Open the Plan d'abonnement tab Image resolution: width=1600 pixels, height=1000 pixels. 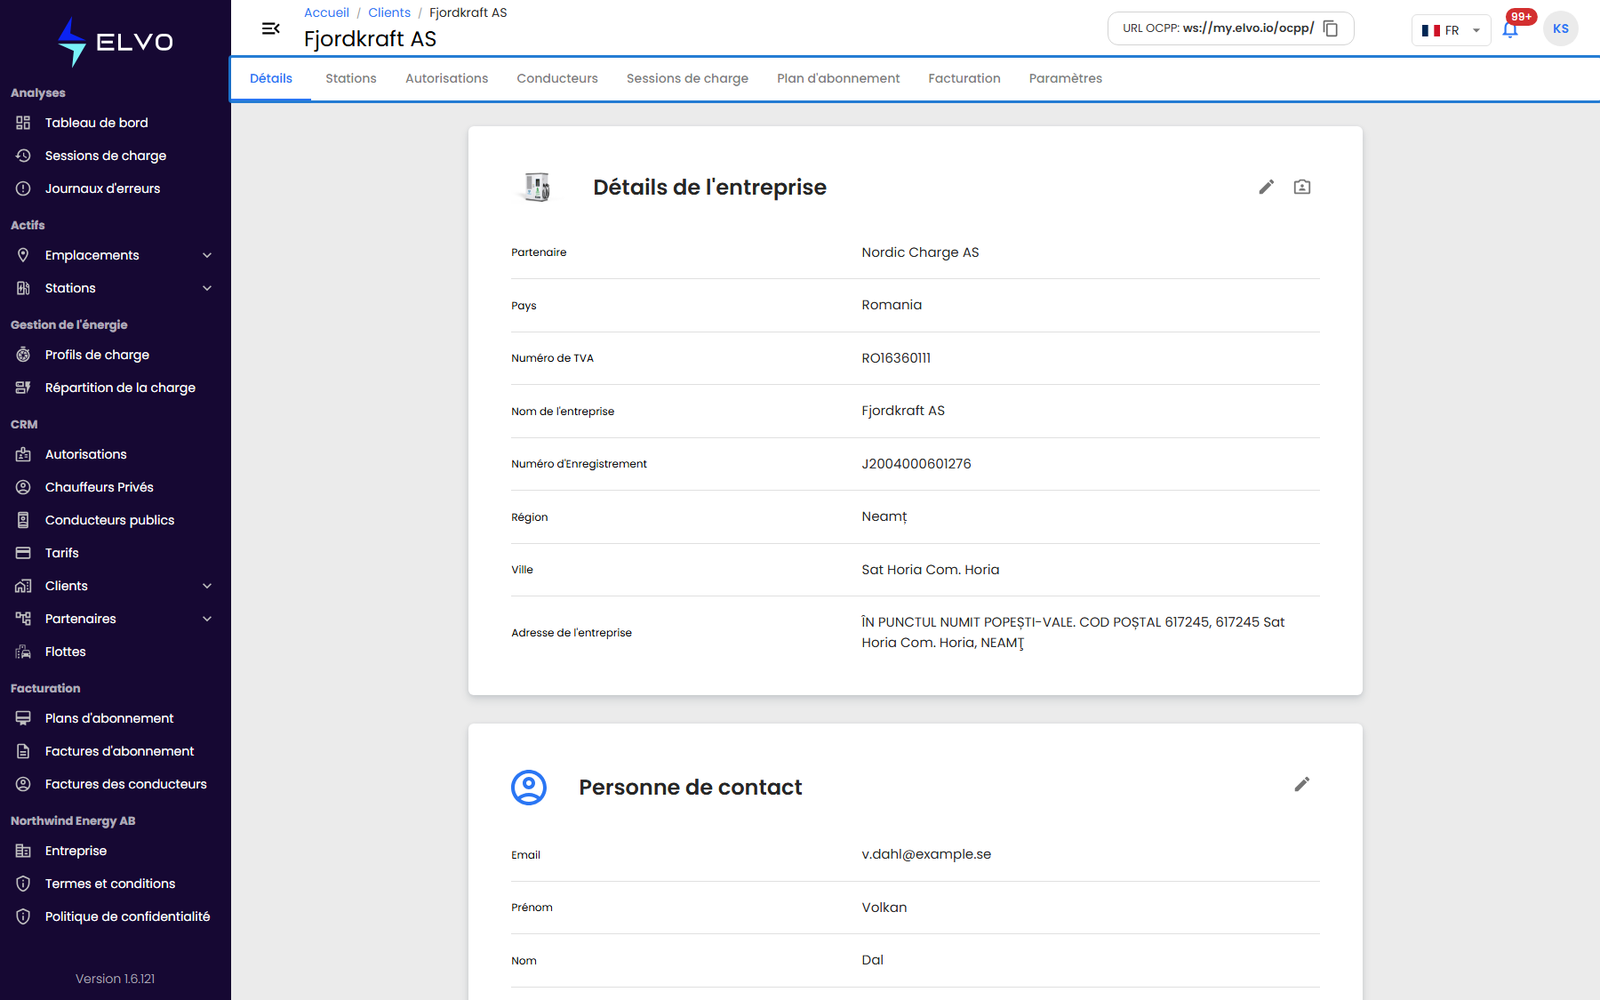[838, 79]
